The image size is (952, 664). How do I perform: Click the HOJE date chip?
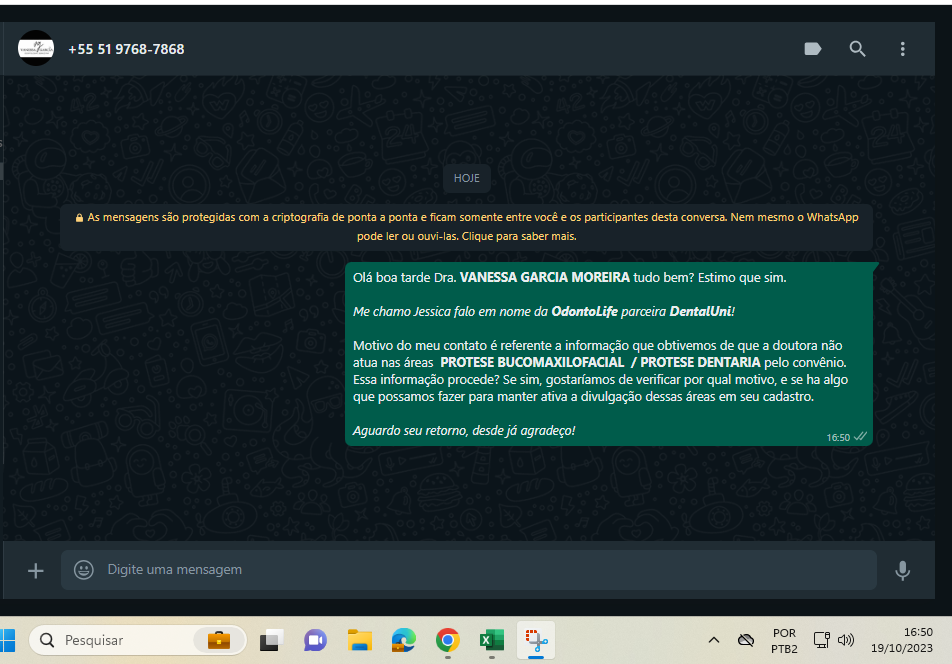466,178
